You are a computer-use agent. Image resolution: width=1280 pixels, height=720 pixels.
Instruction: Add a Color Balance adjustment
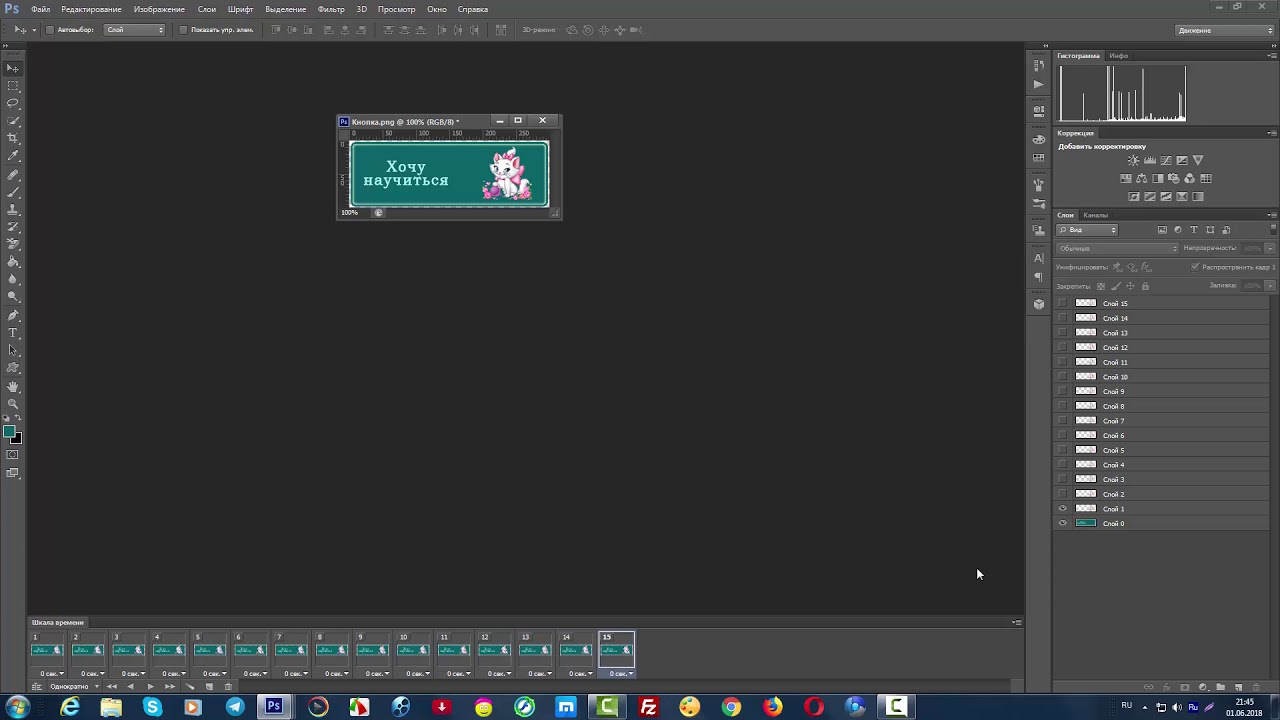(x=1141, y=179)
